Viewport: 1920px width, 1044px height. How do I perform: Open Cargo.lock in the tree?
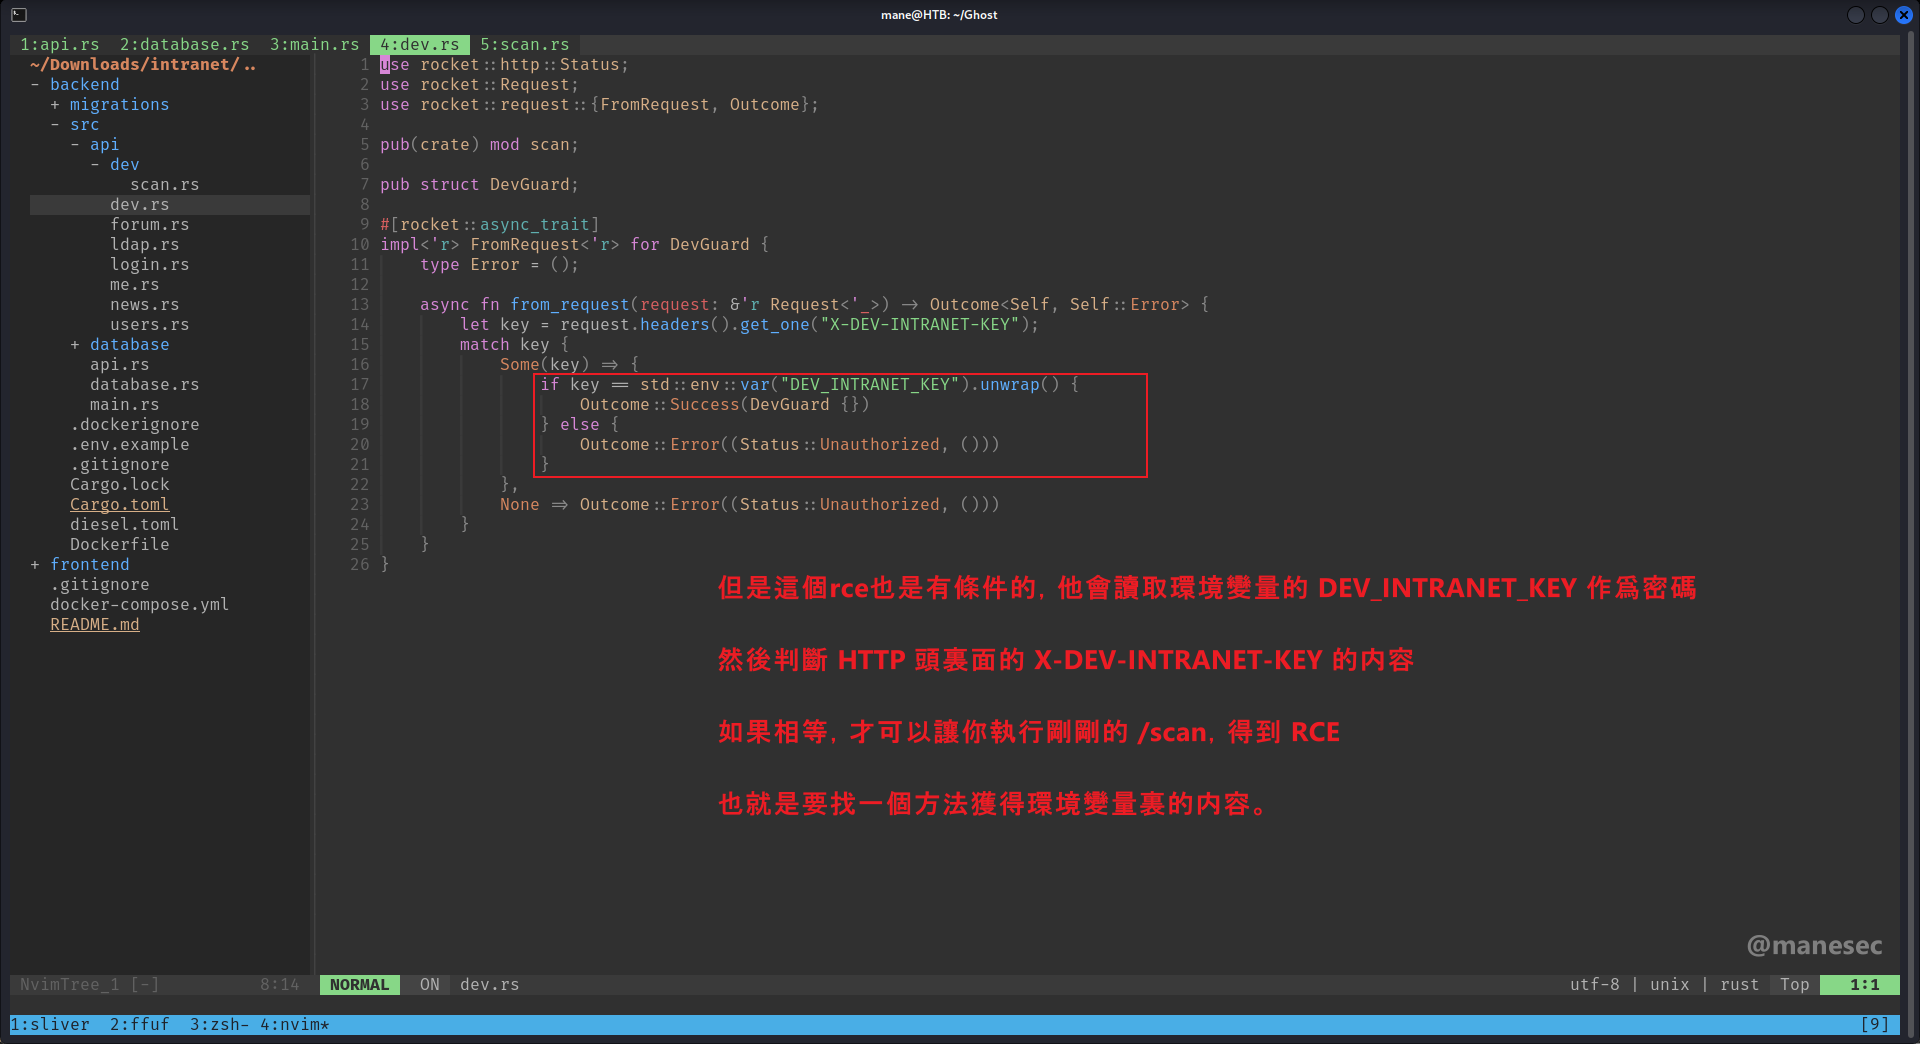[x=119, y=485]
